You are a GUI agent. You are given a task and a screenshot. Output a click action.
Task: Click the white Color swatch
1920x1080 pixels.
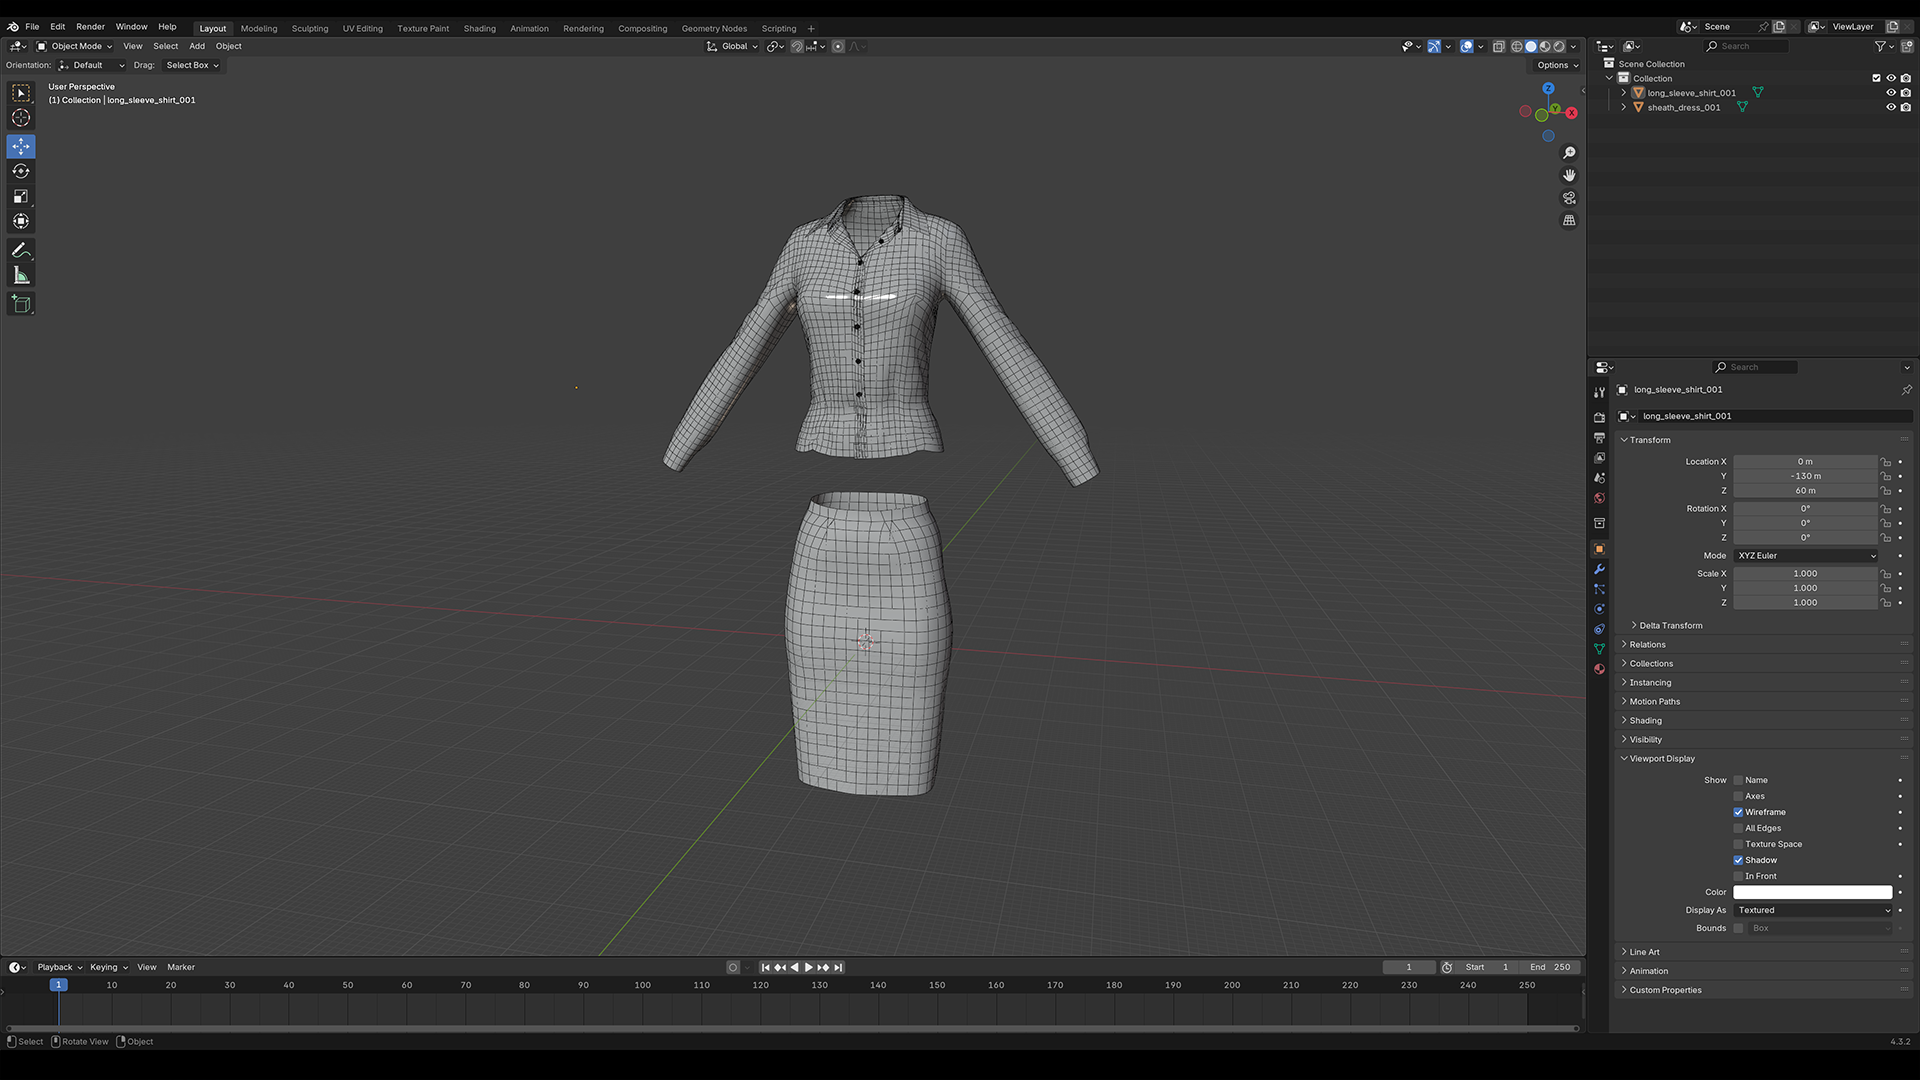click(1812, 892)
